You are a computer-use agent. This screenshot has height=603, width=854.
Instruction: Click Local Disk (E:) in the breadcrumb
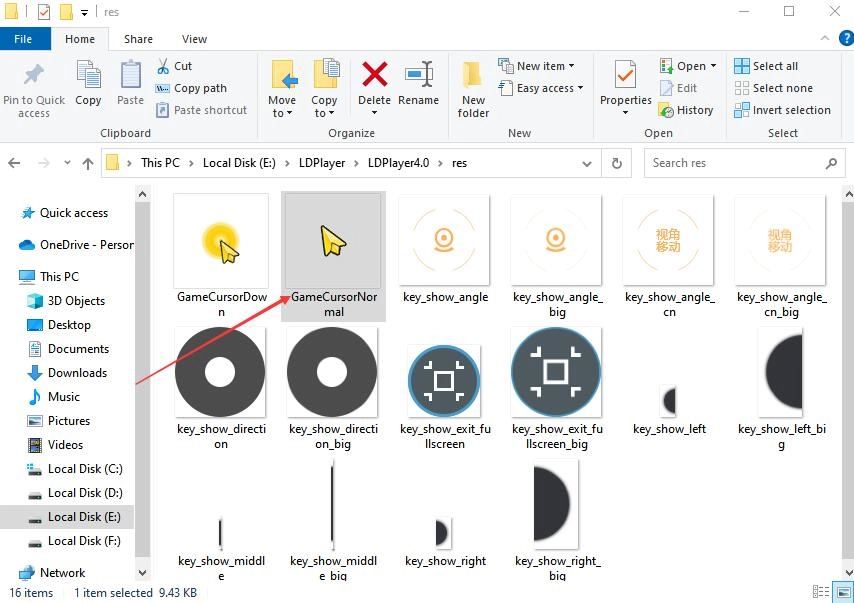coord(239,163)
